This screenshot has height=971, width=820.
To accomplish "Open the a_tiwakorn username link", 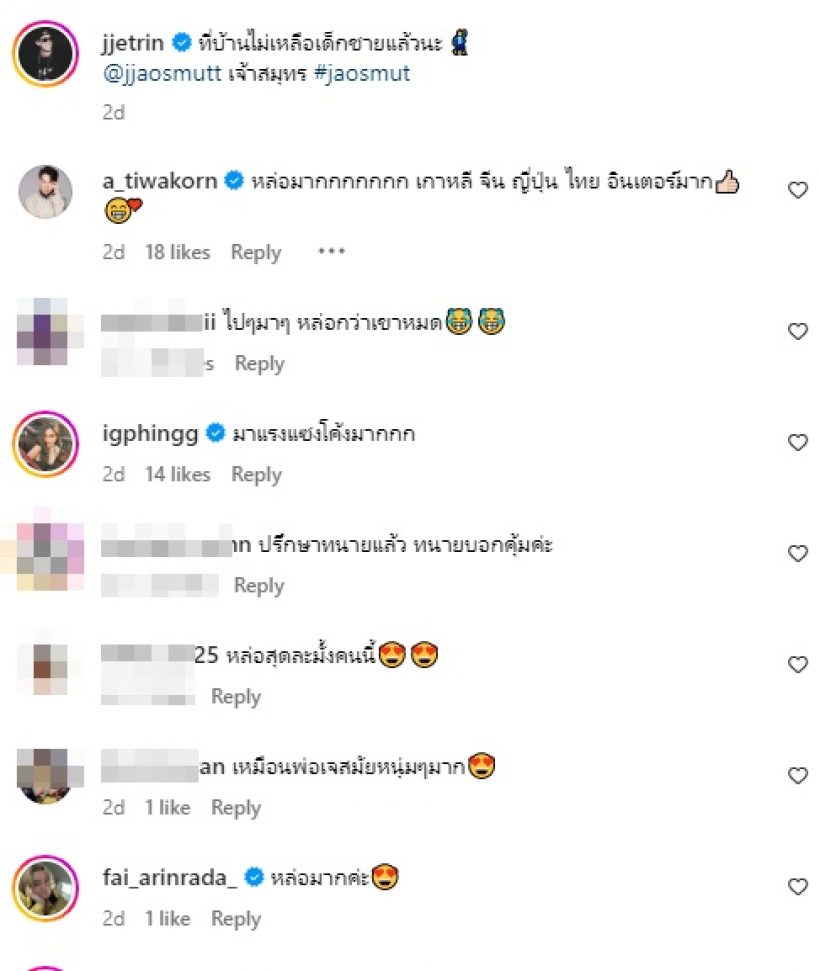I will 160,181.
